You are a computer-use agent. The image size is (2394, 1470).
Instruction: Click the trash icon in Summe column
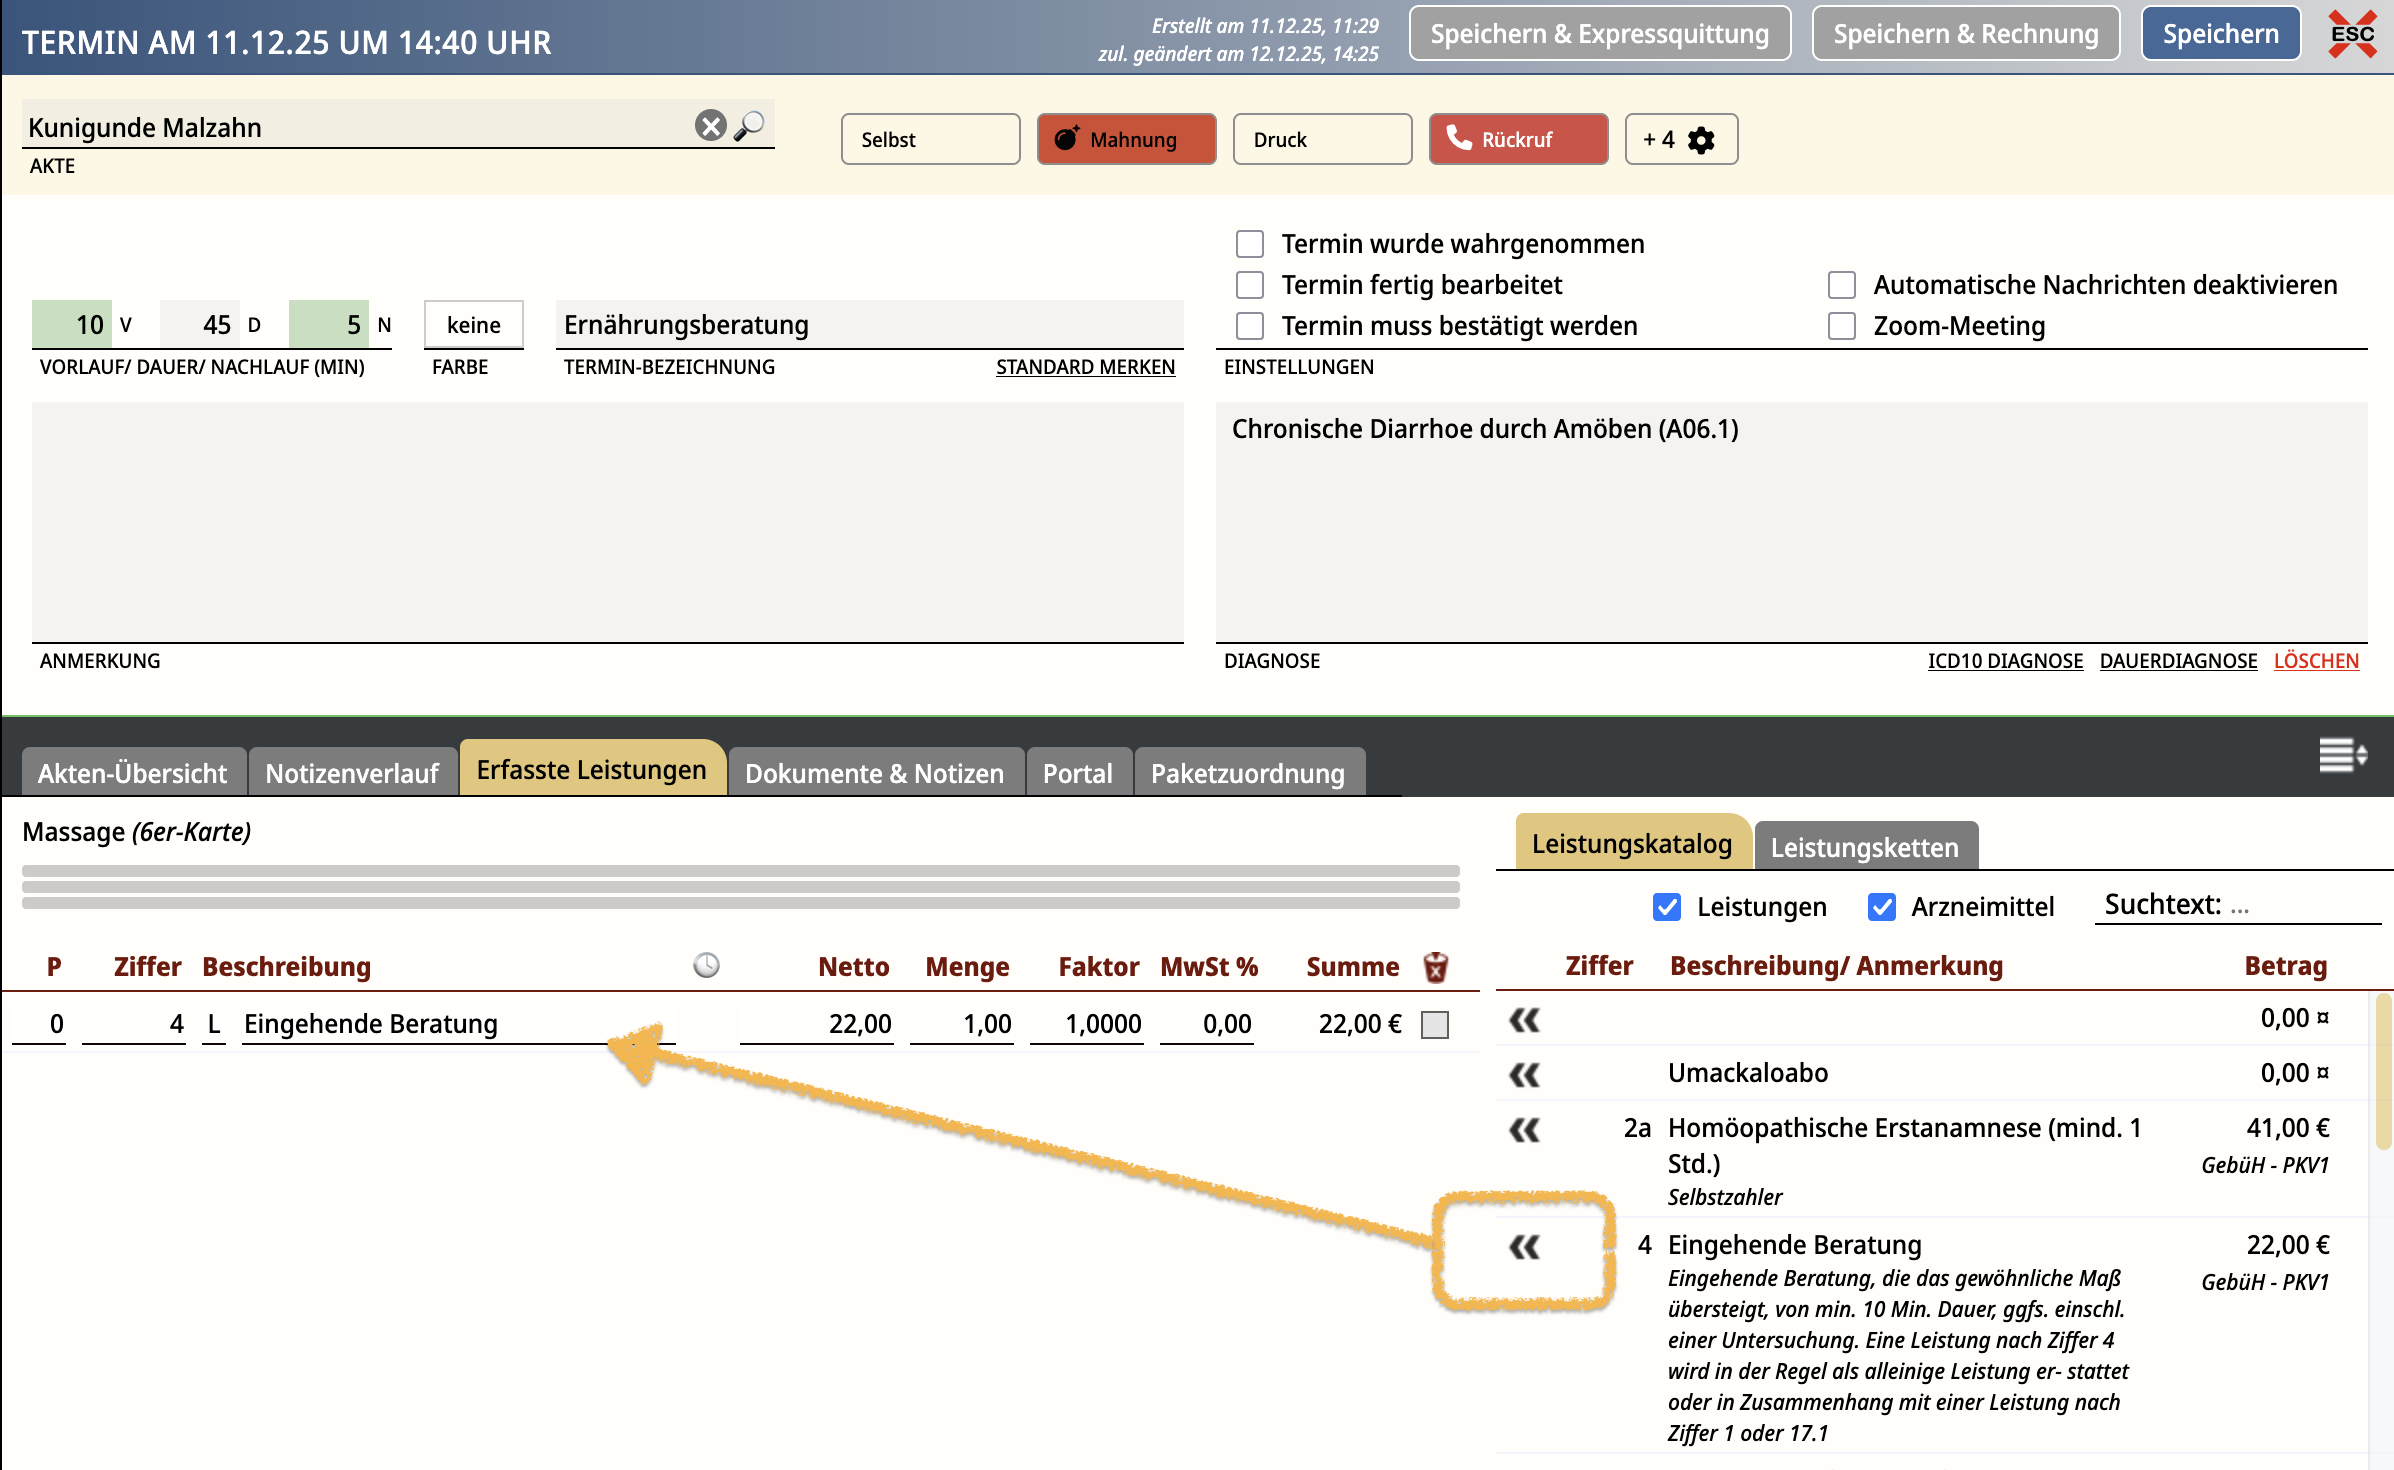1435,967
